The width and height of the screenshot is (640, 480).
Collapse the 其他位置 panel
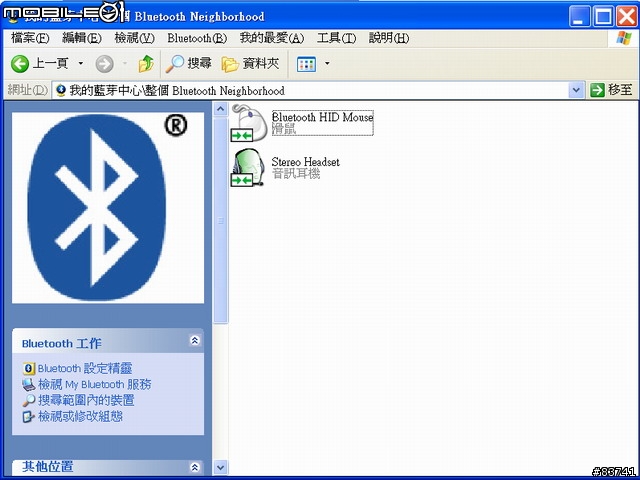pos(195,467)
